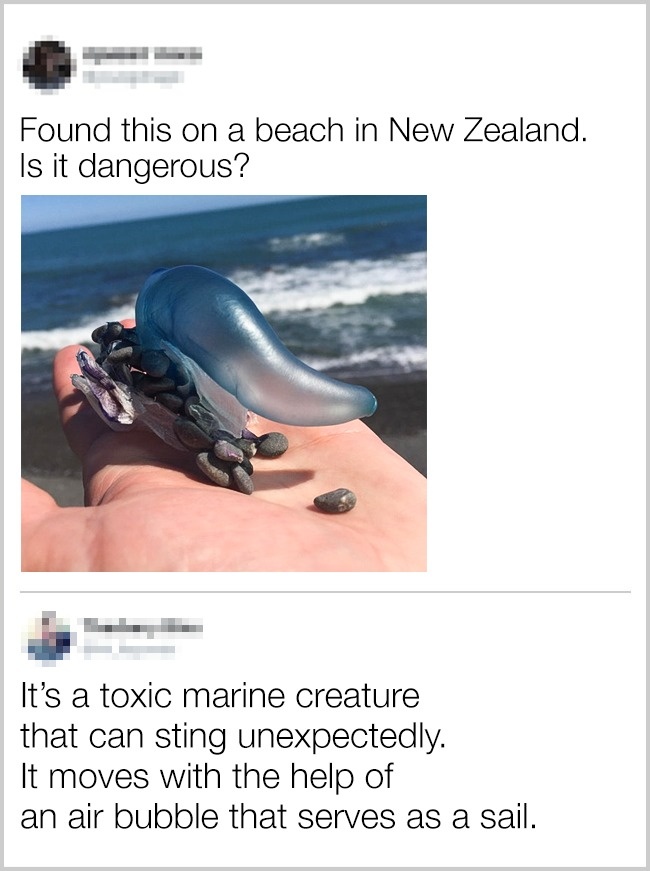Click the lone pebble on the palm
Viewport: 650px width, 871px height.
point(335,500)
